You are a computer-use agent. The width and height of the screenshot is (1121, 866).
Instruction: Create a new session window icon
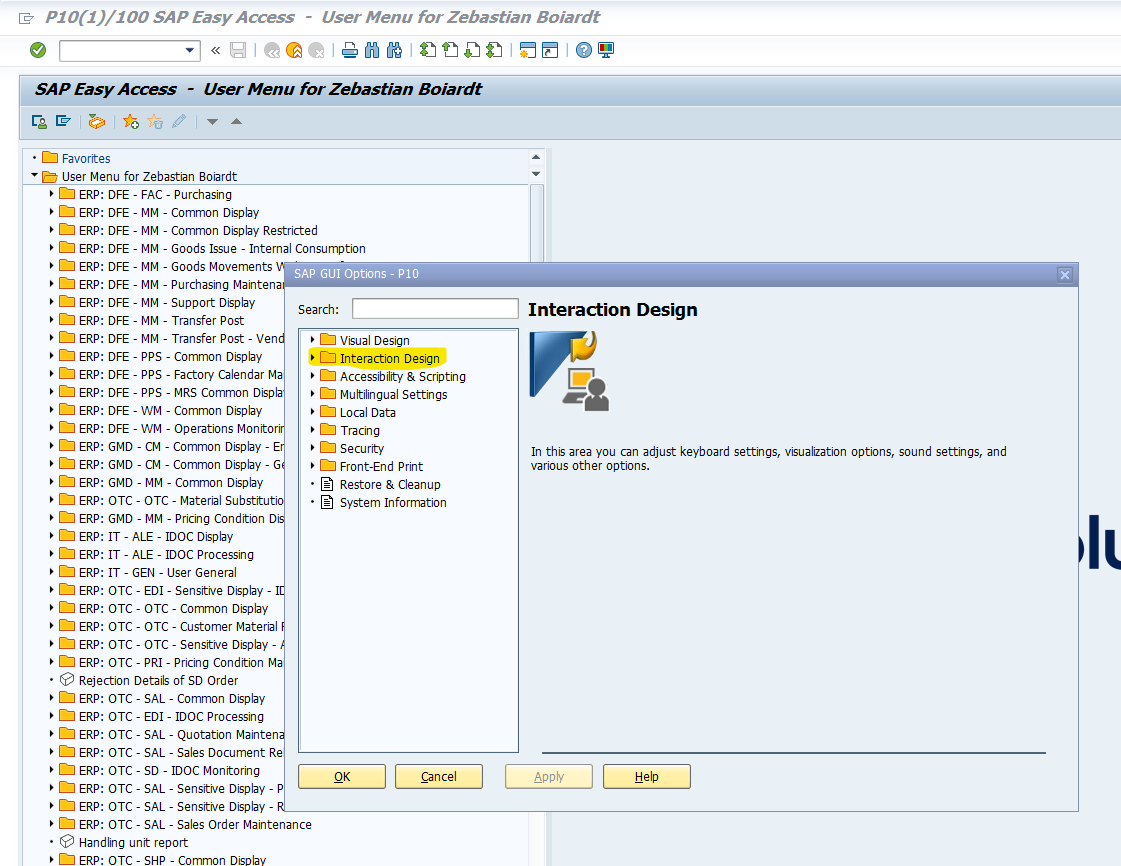pos(528,50)
